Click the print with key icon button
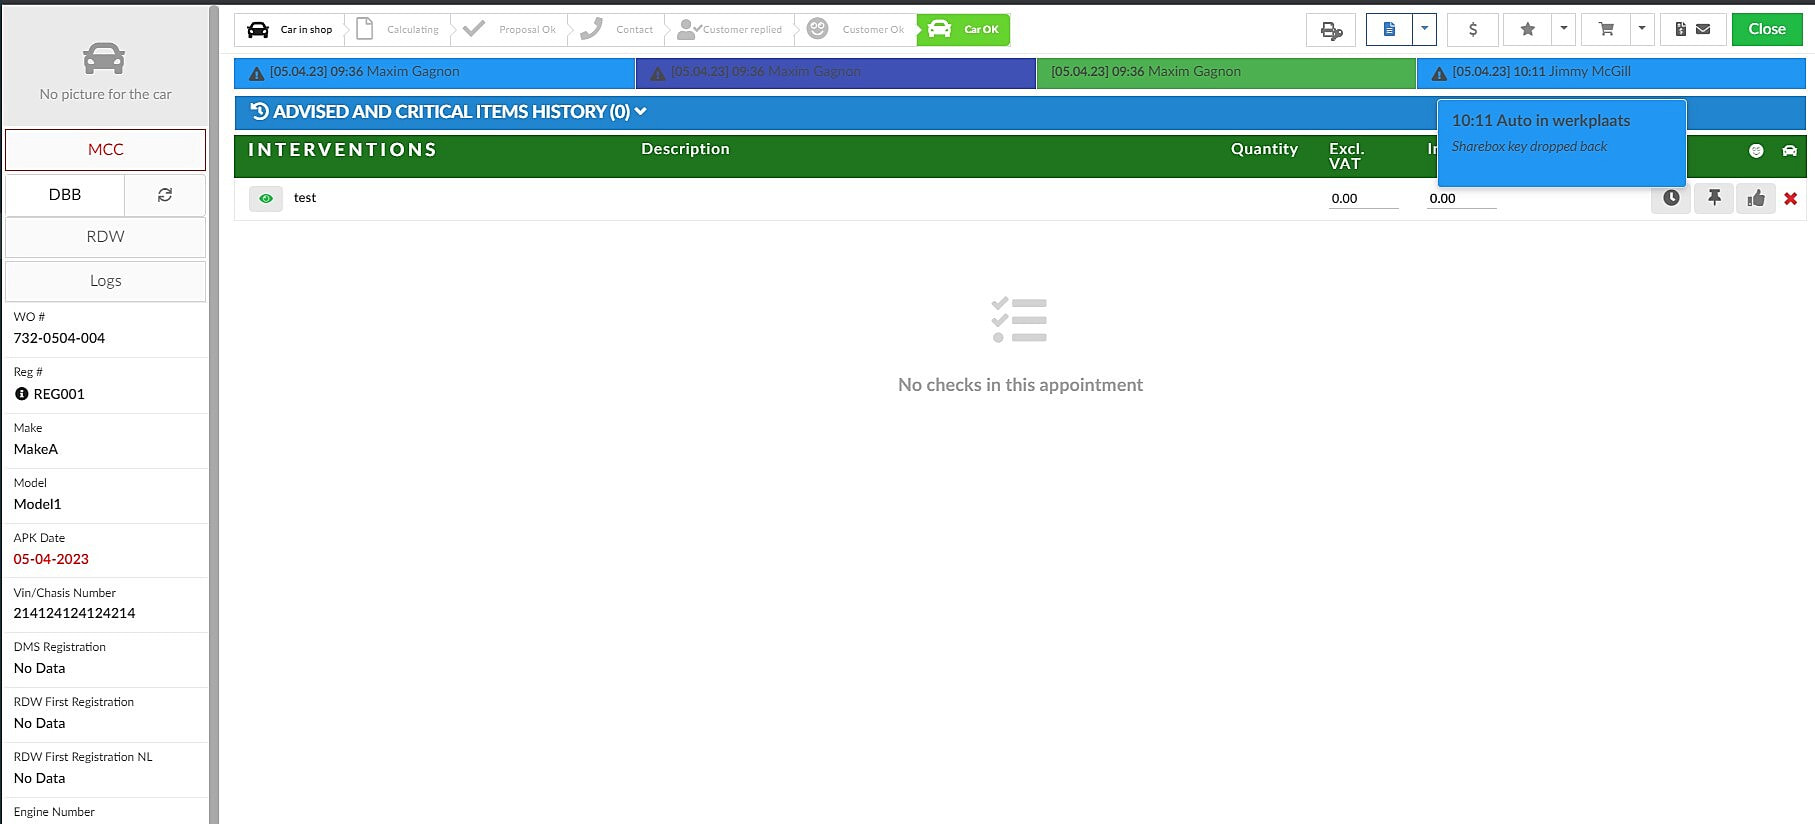Viewport: 1815px width, 824px height. 1331,30
